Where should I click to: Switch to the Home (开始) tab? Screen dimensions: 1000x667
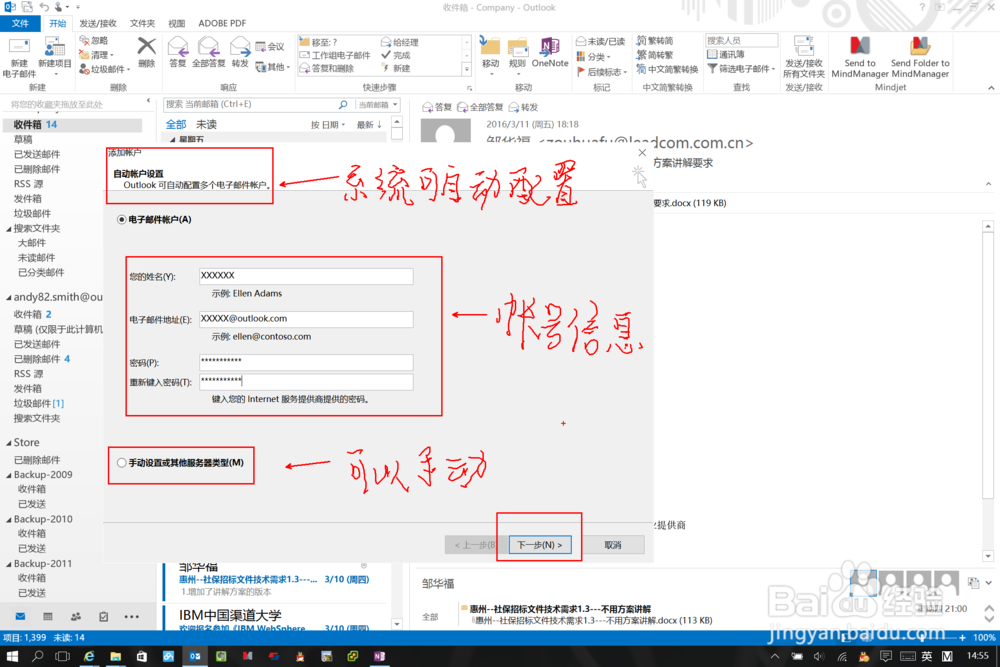pos(57,24)
